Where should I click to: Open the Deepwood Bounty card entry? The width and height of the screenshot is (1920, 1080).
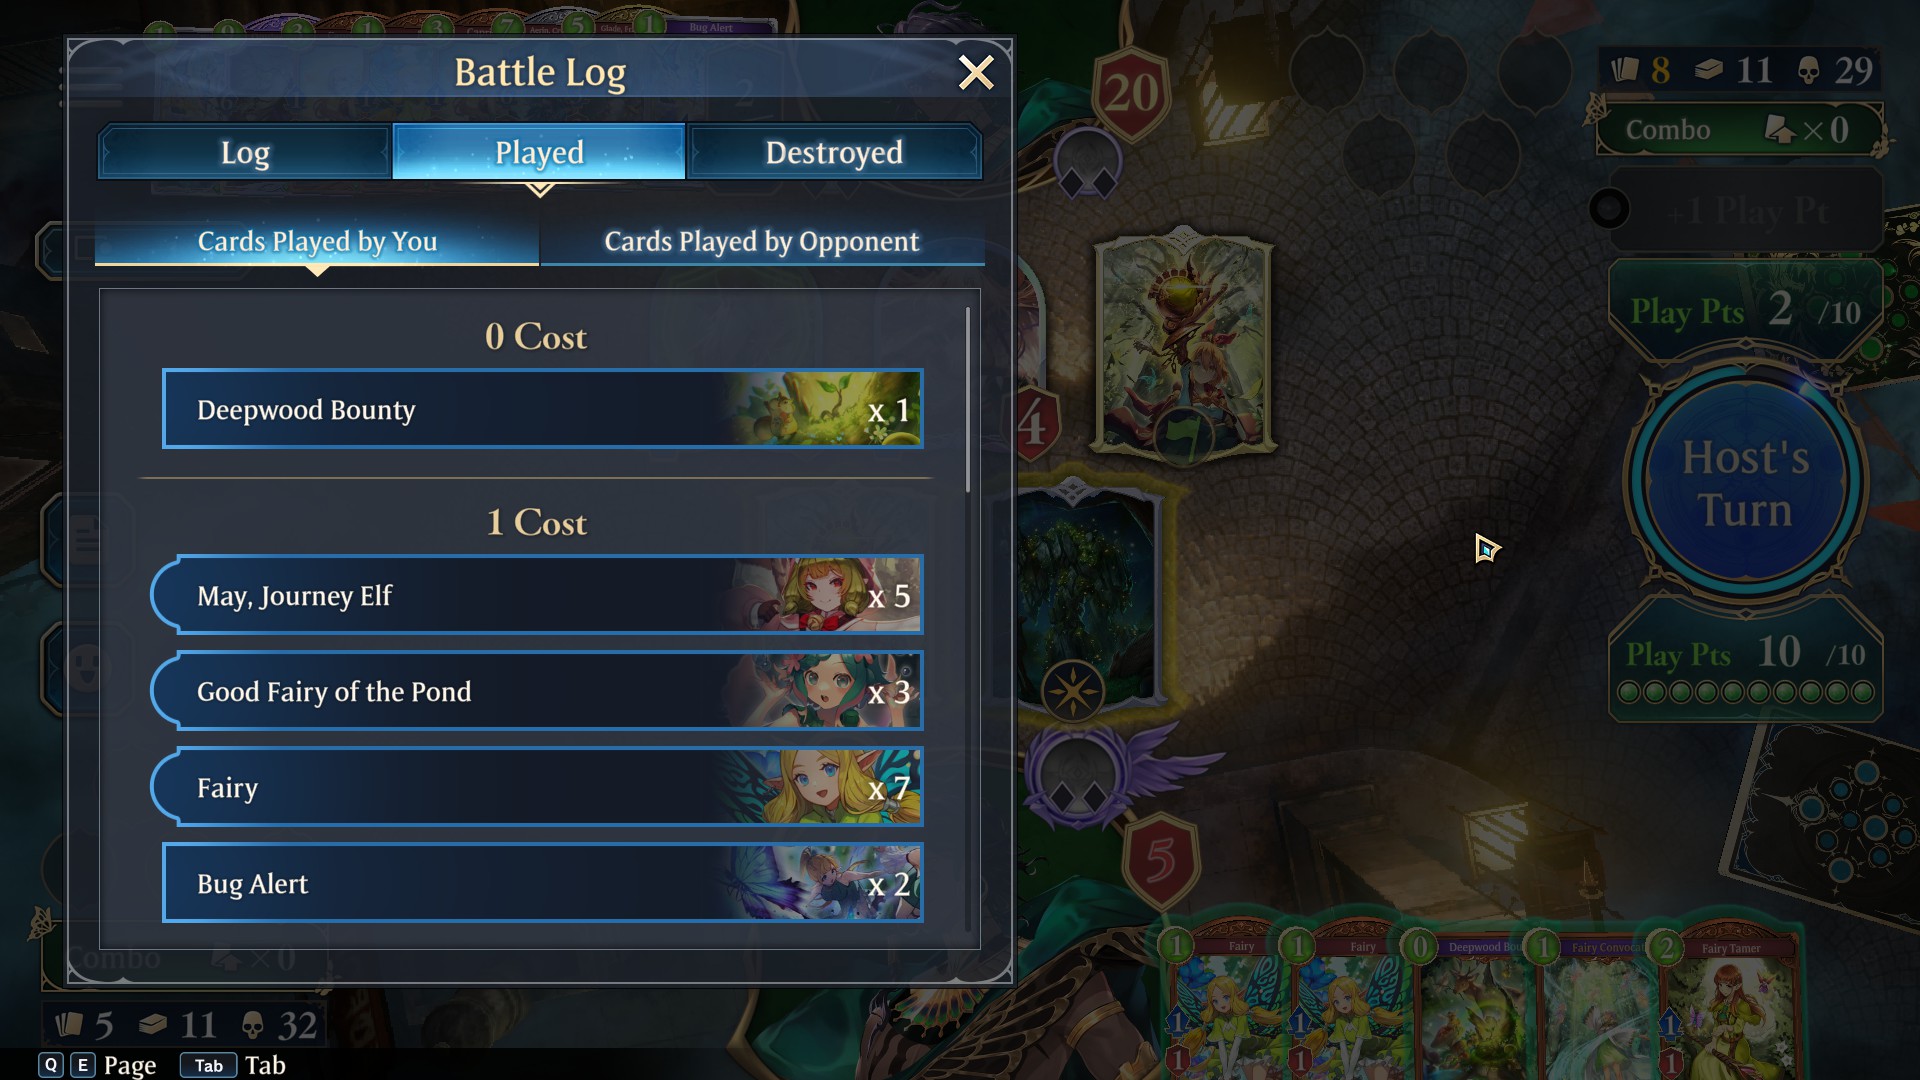coord(542,409)
